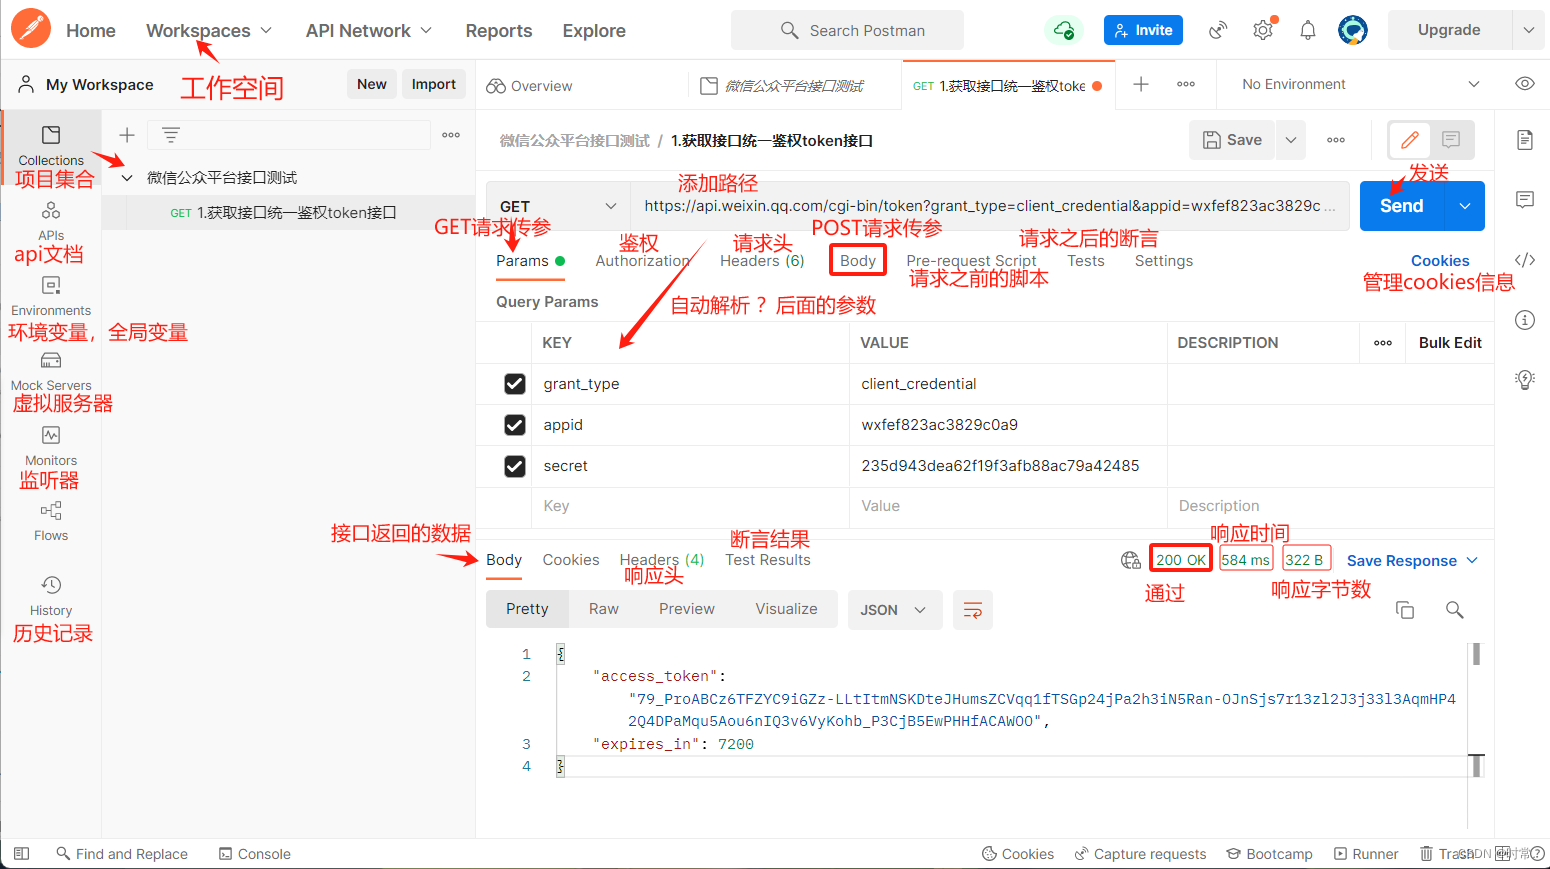Open tab bar three-dot options
This screenshot has width=1550, height=869.
click(1186, 84)
